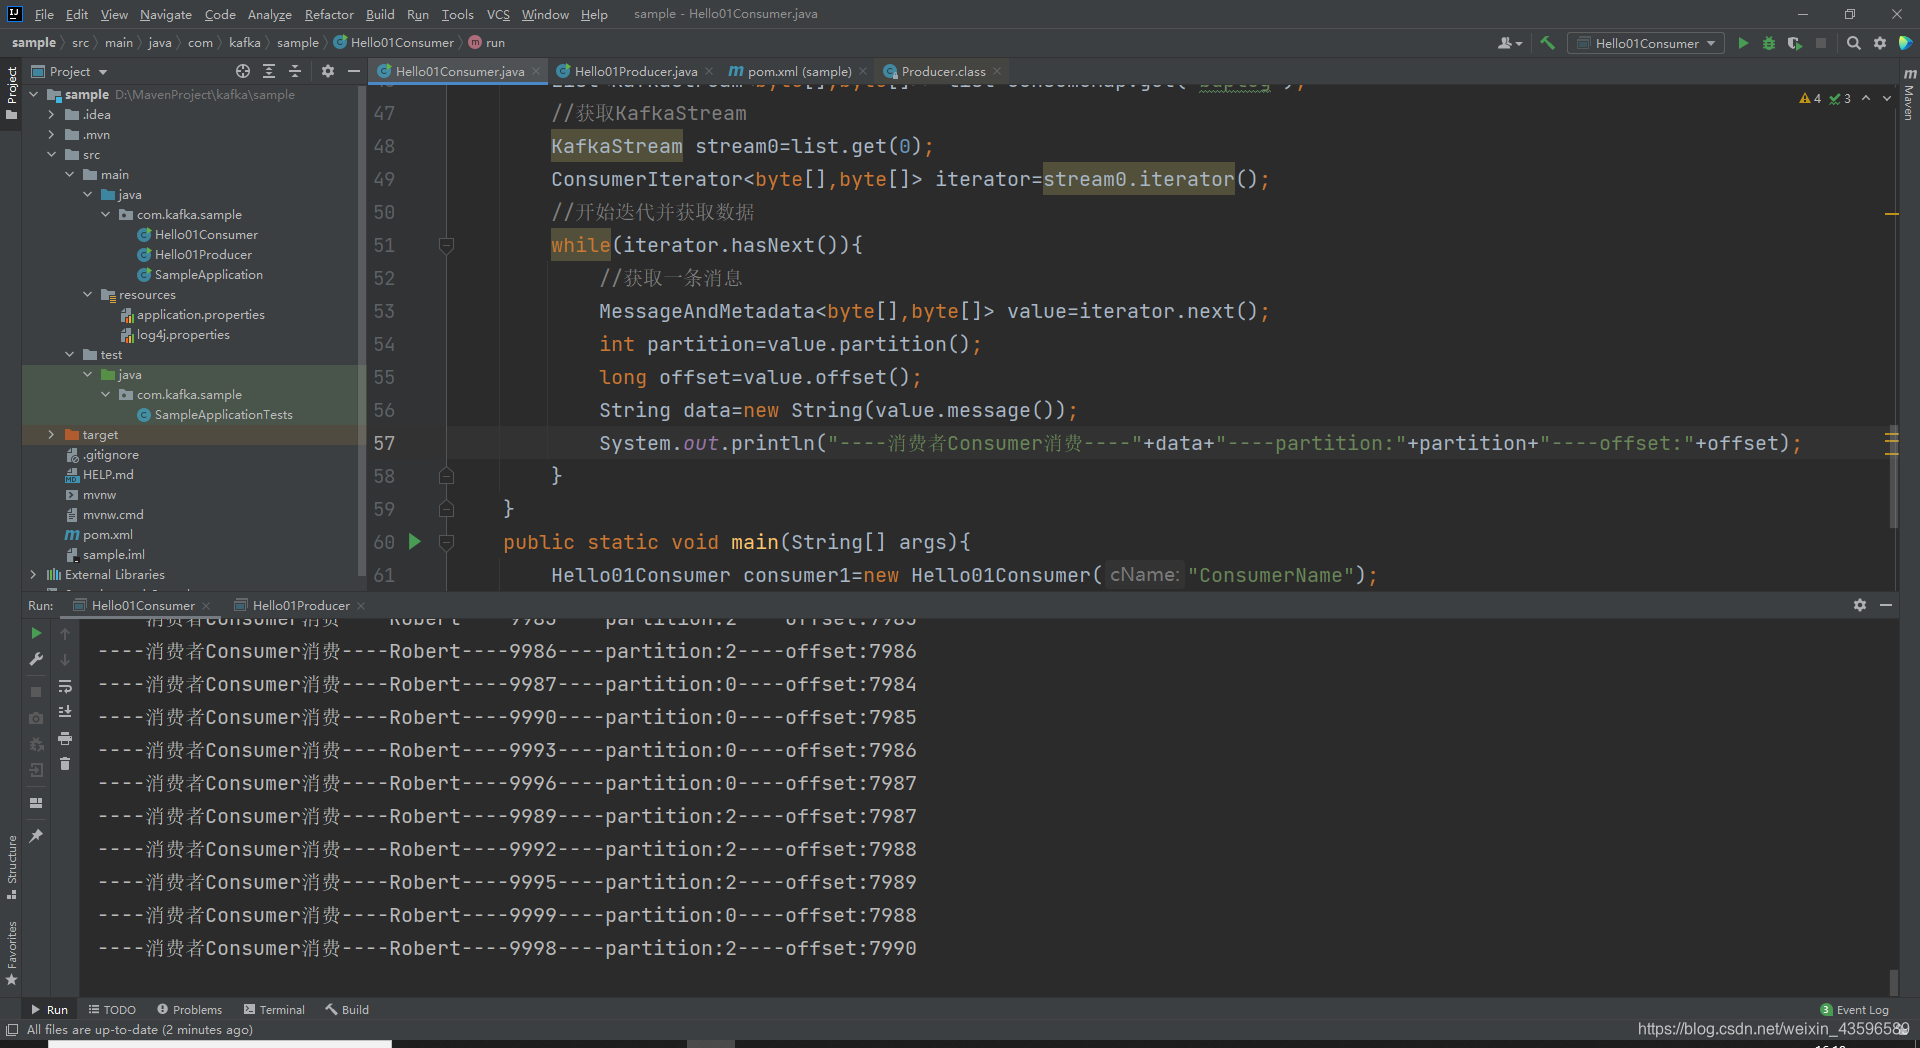Open the Terminal tool window
The height and width of the screenshot is (1048, 1920).
tap(275, 1009)
